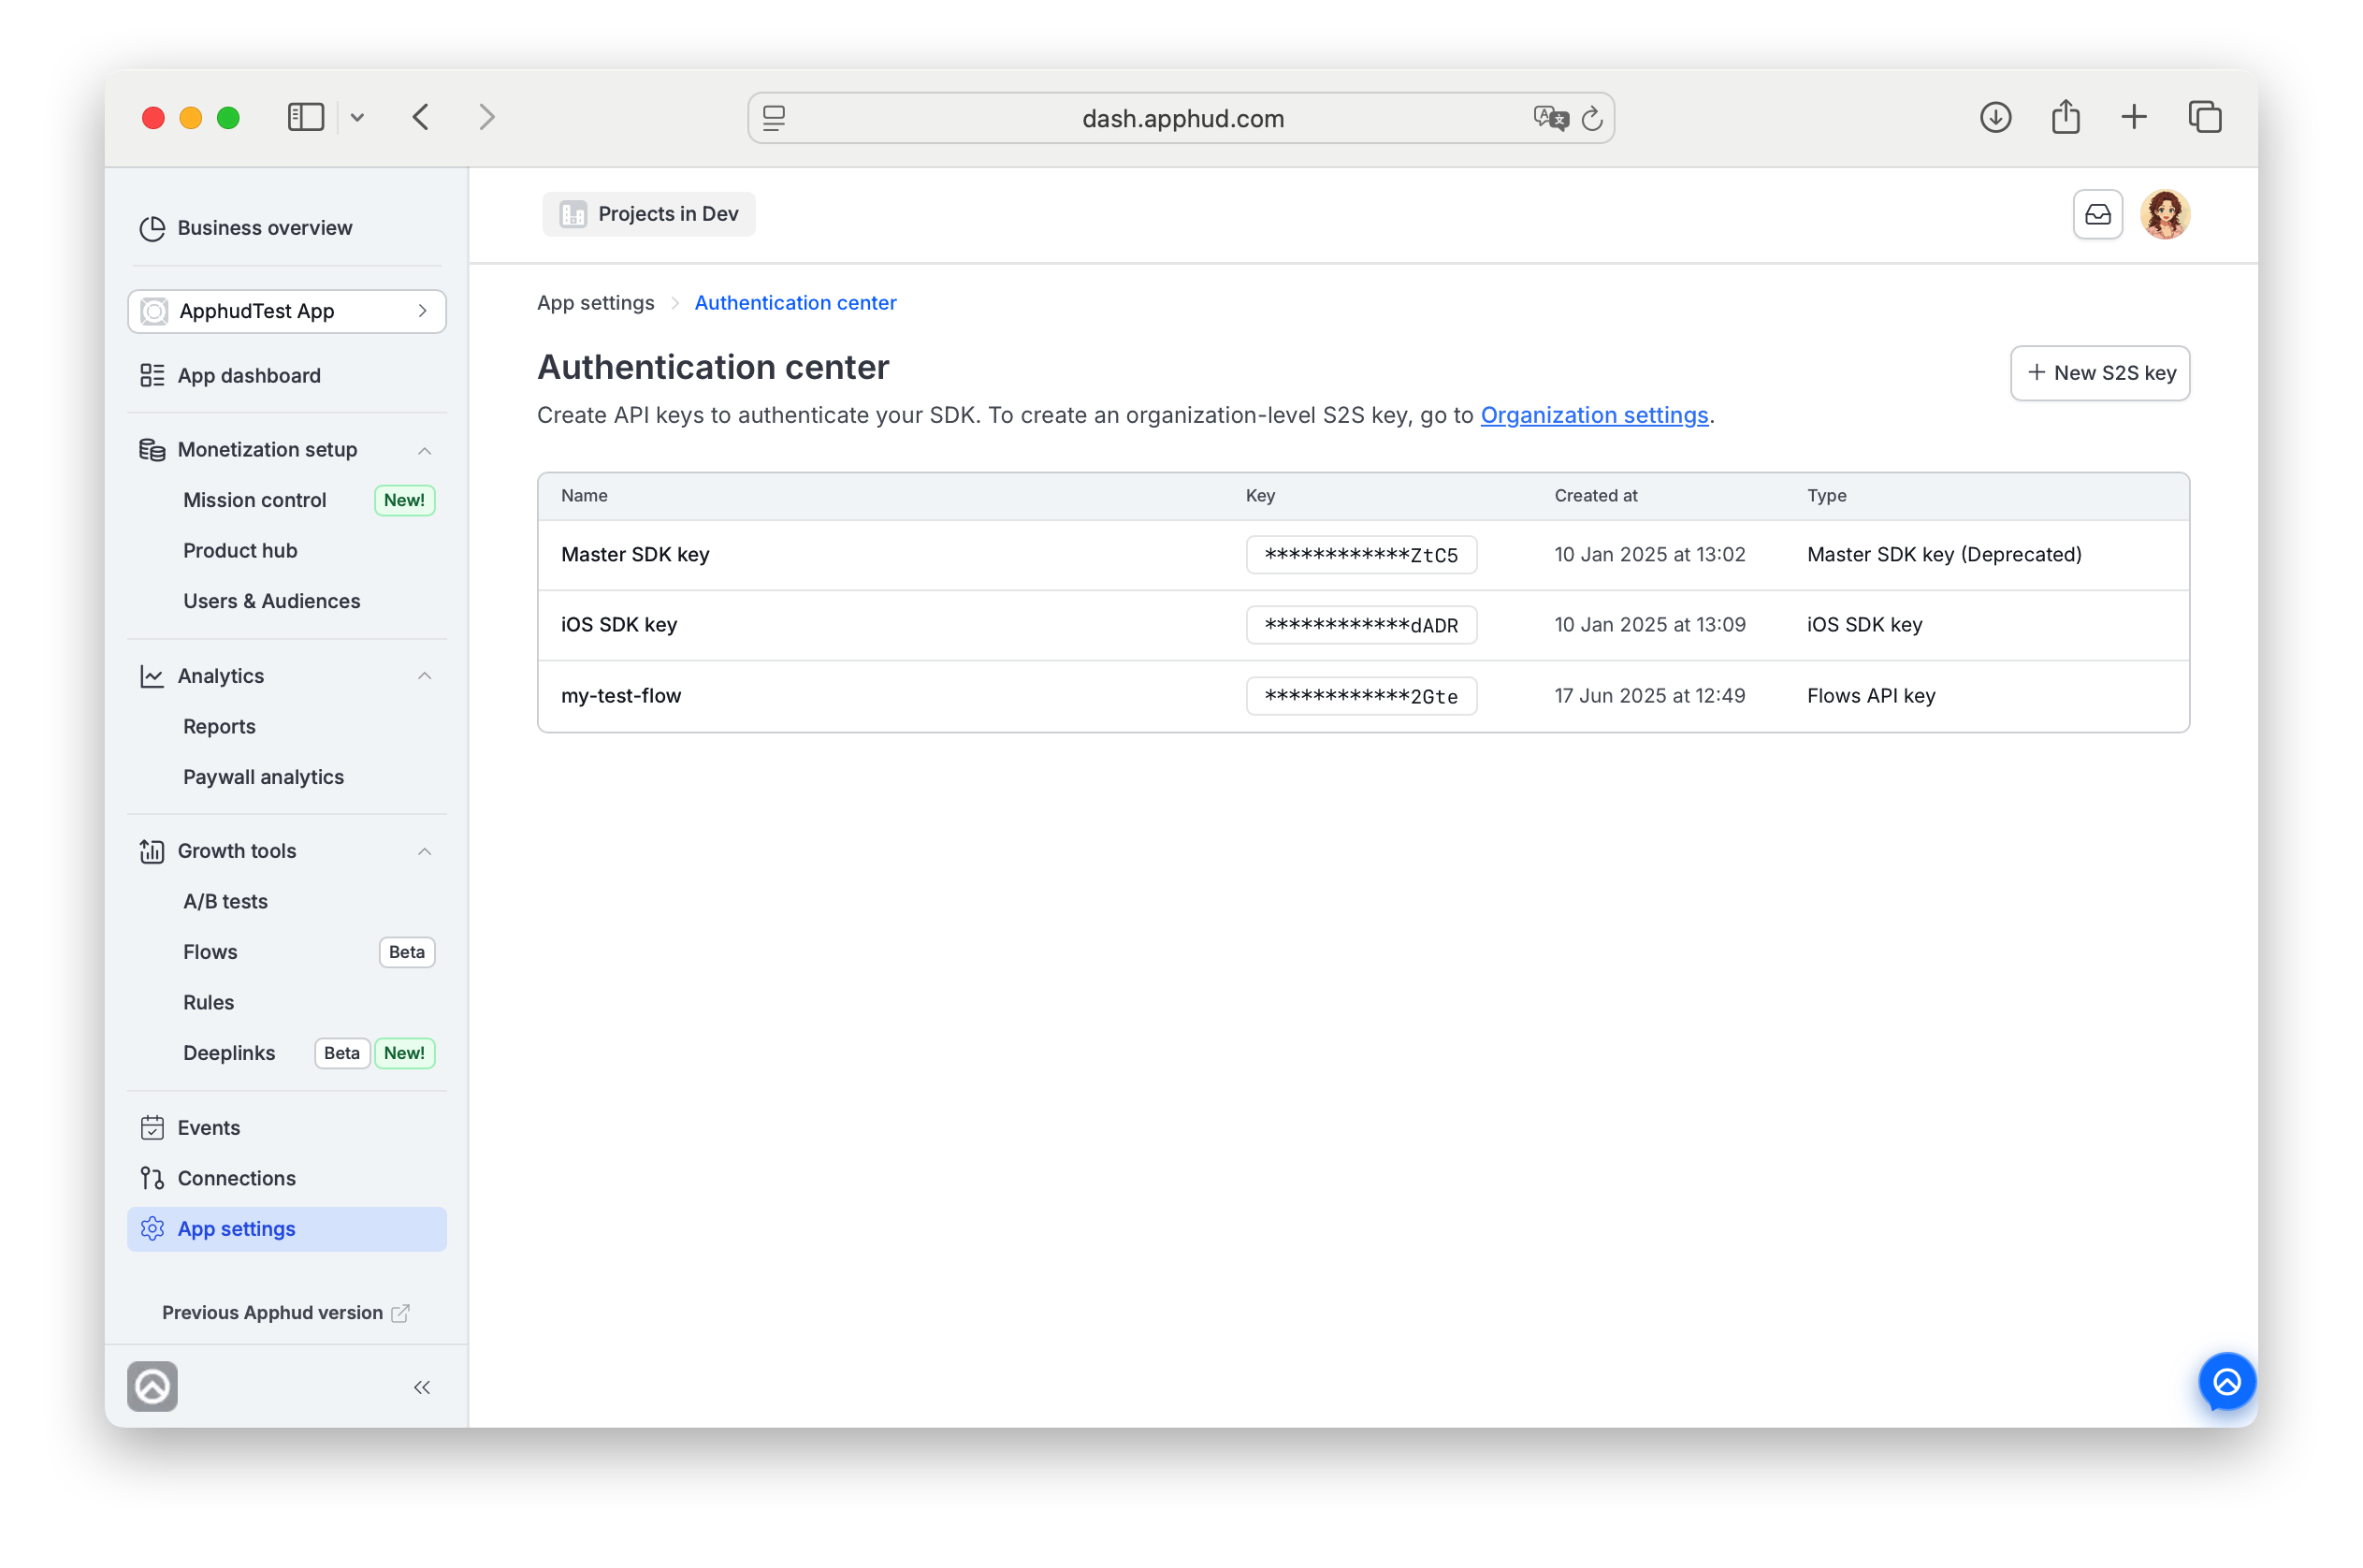Copy the iOS SDK key ending dADR
This screenshot has height=1568, width=2363.
pos(1361,625)
